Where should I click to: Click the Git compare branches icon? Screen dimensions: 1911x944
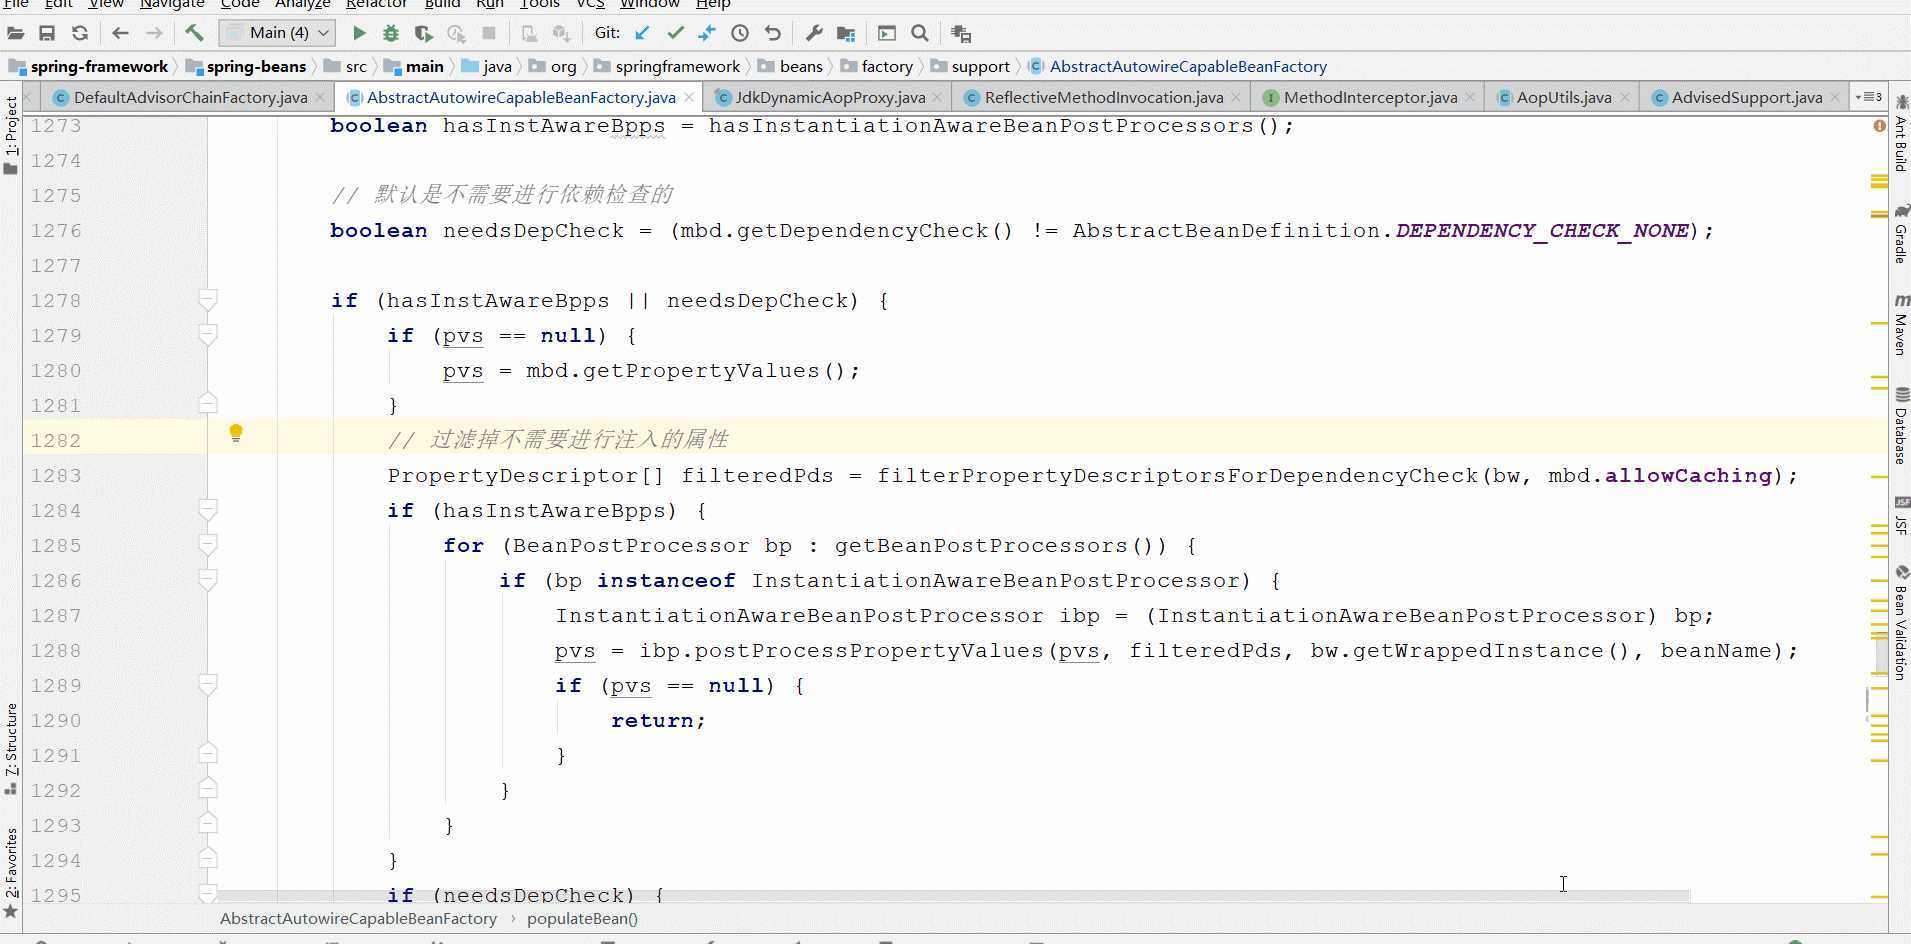click(x=707, y=33)
